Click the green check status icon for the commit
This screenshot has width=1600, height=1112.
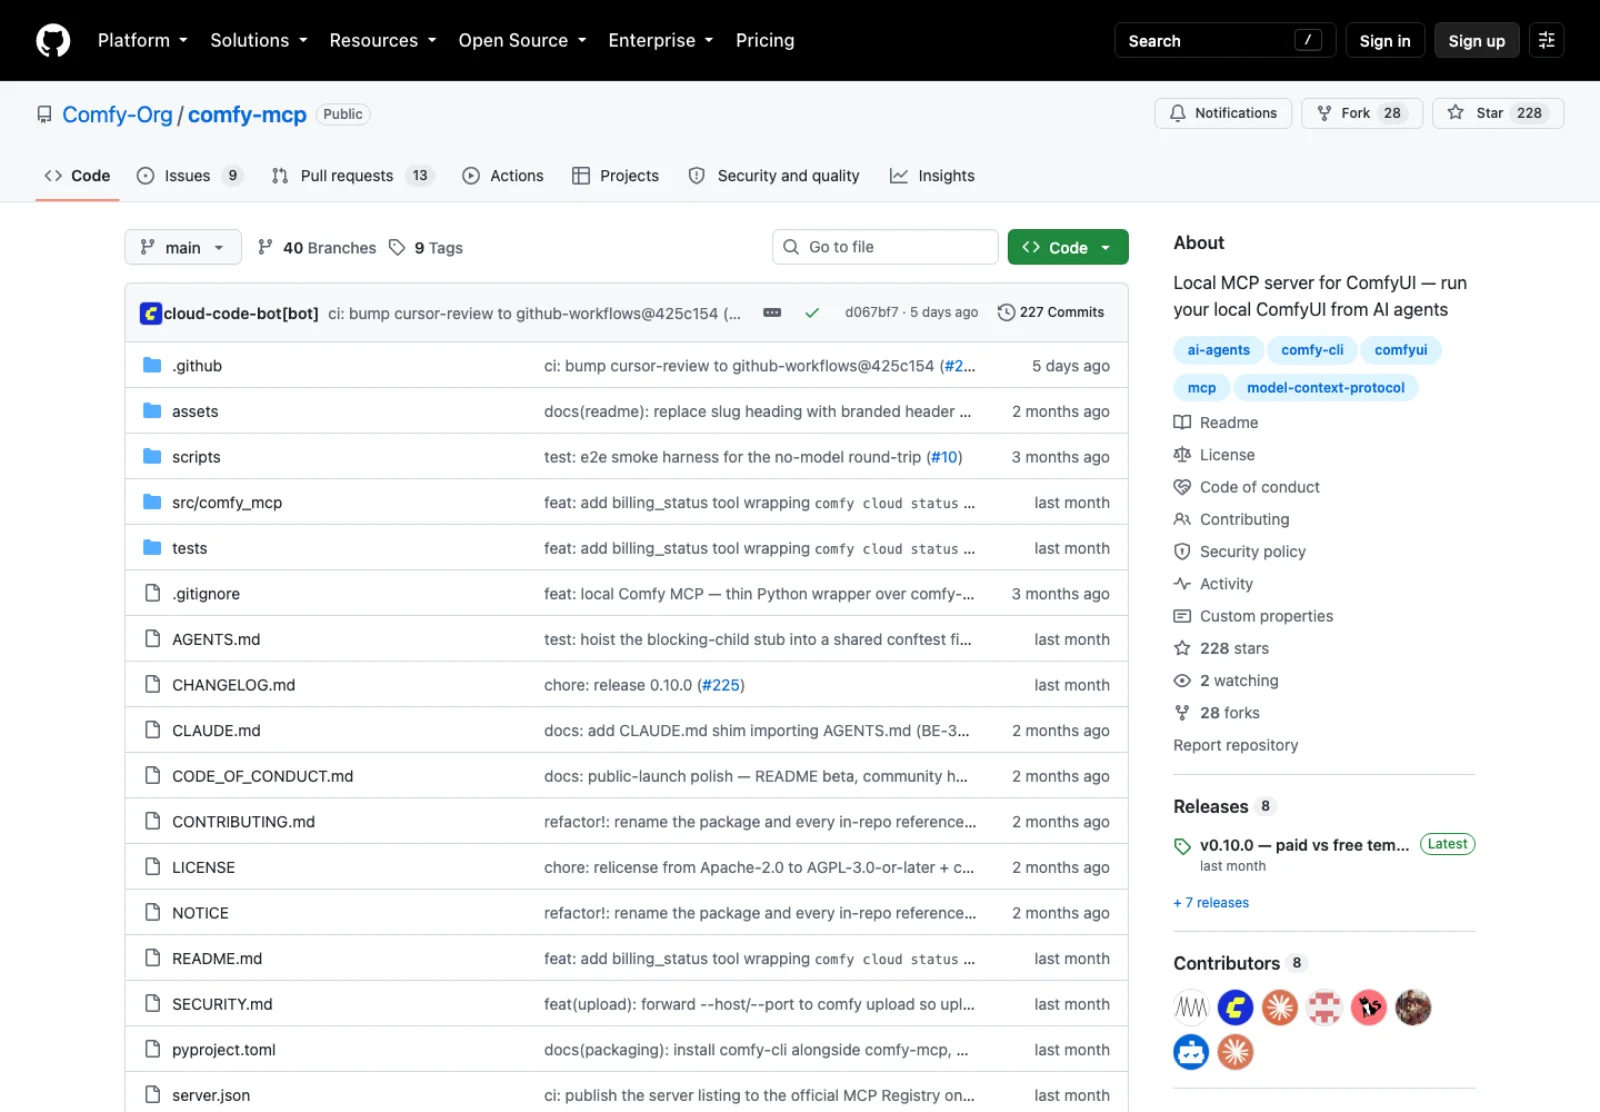(812, 313)
